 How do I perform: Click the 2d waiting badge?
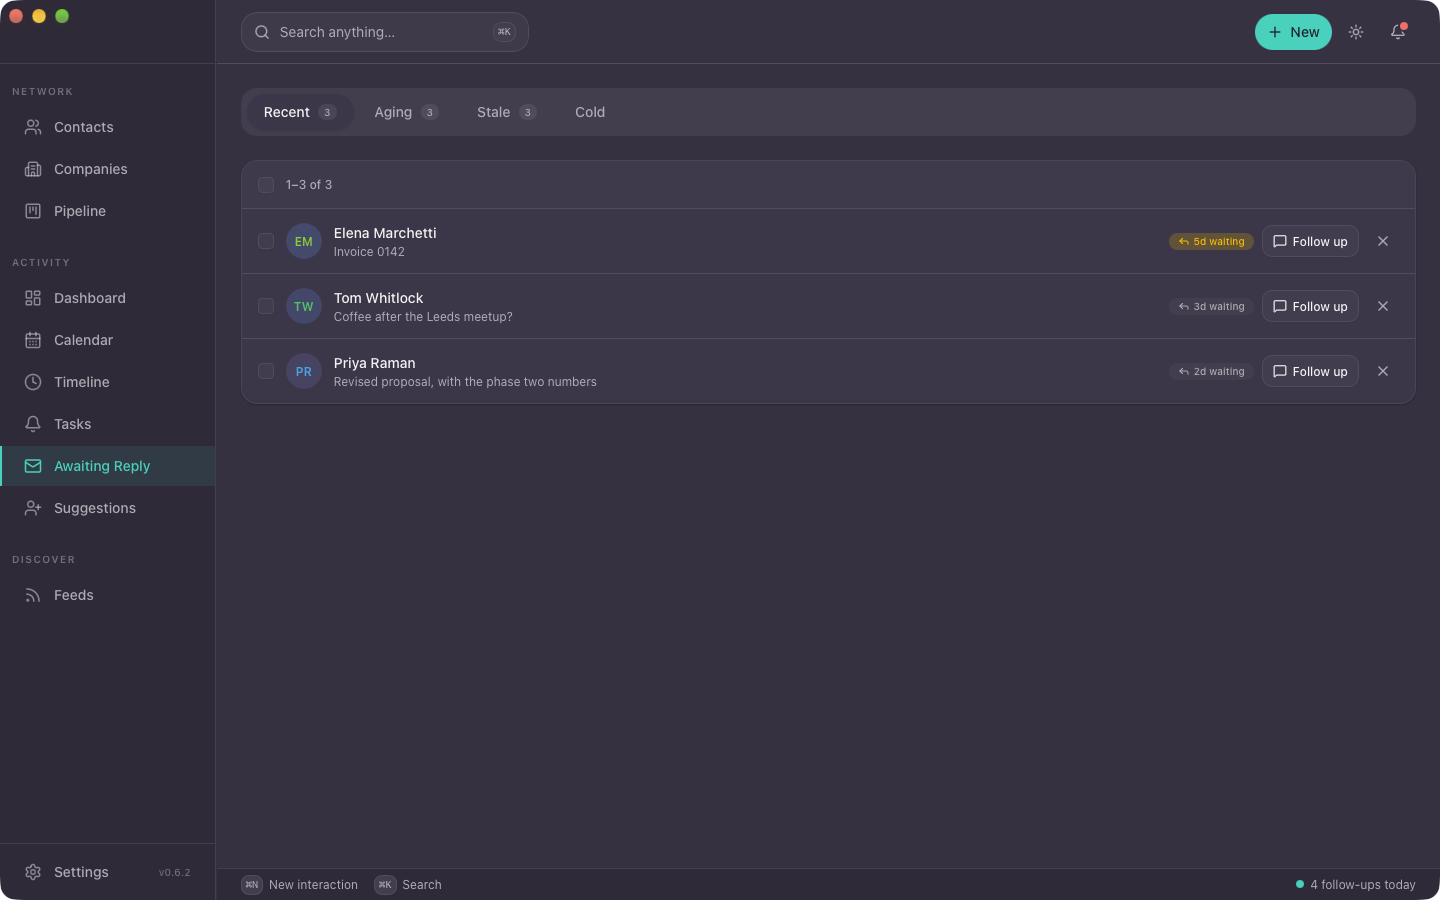(x=1211, y=371)
